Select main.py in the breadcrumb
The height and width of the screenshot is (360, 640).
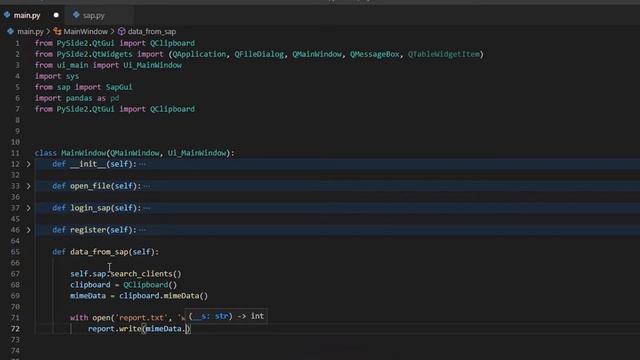point(30,31)
